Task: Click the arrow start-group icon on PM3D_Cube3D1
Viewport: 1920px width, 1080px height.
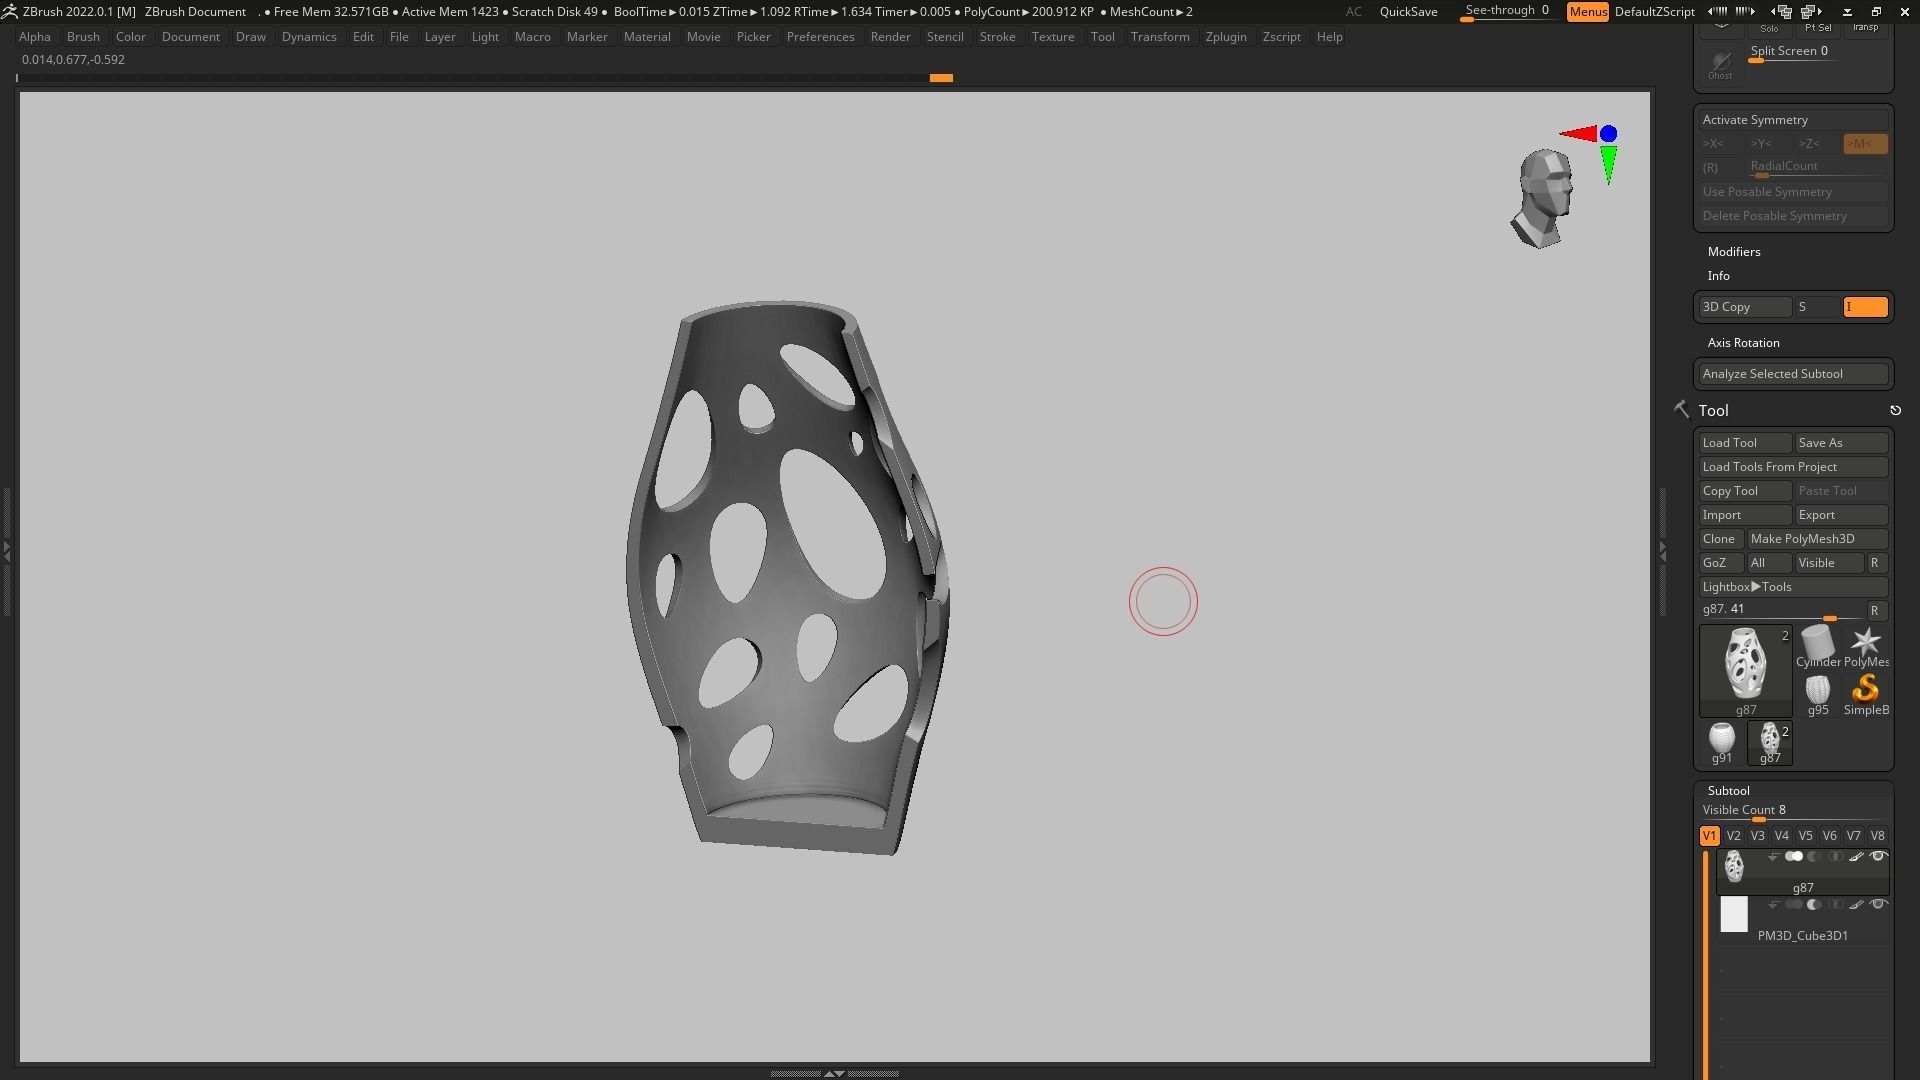Action: [x=1773, y=905]
